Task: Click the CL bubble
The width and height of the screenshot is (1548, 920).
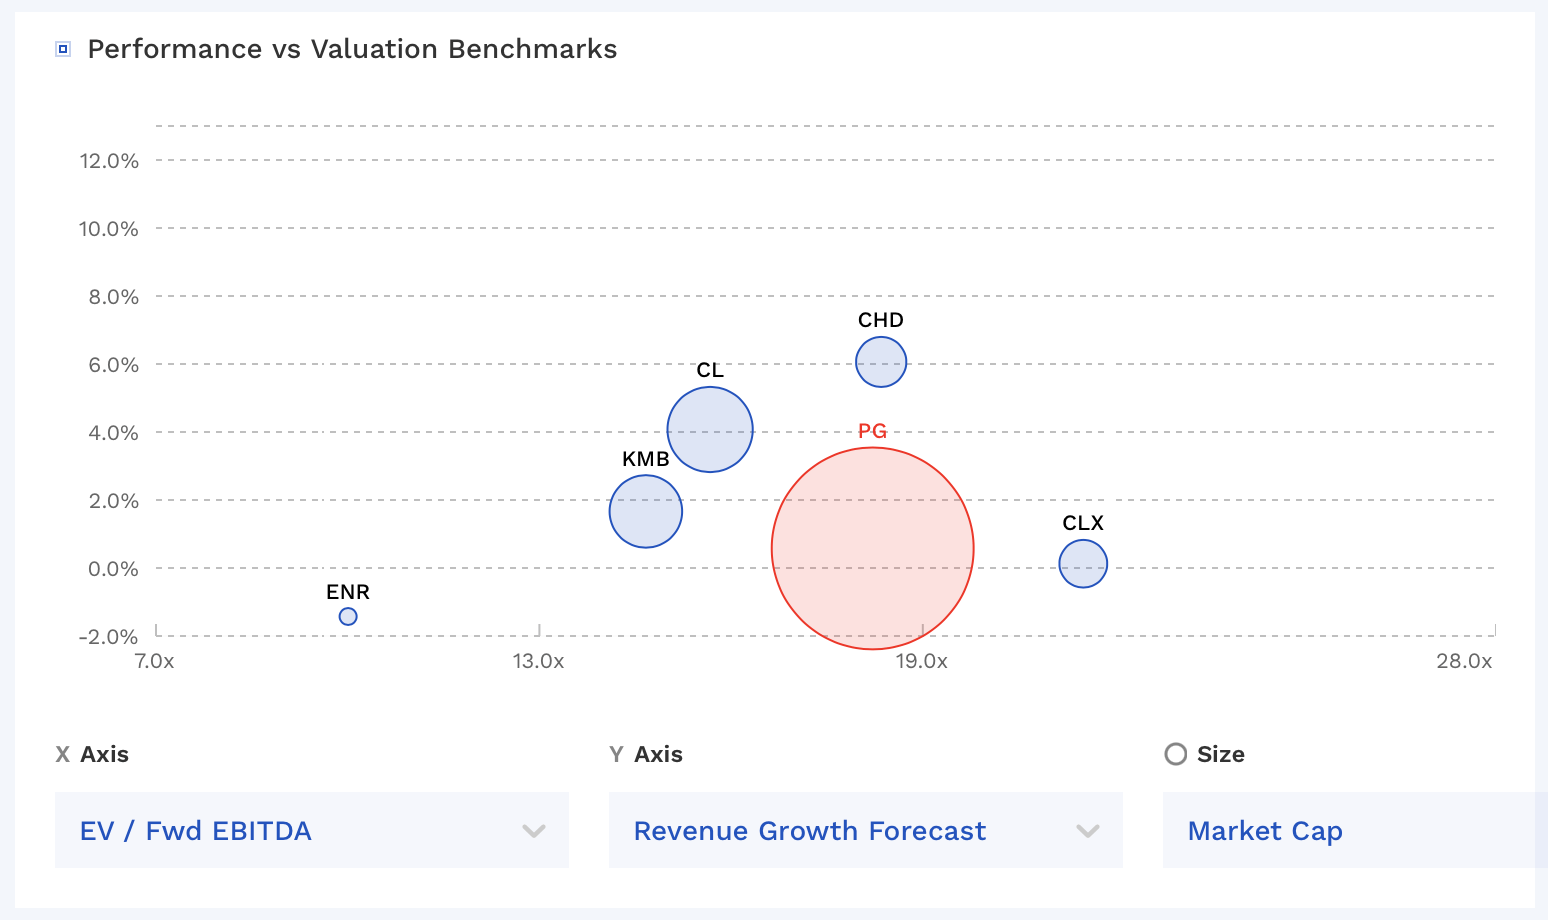Action: (x=709, y=429)
